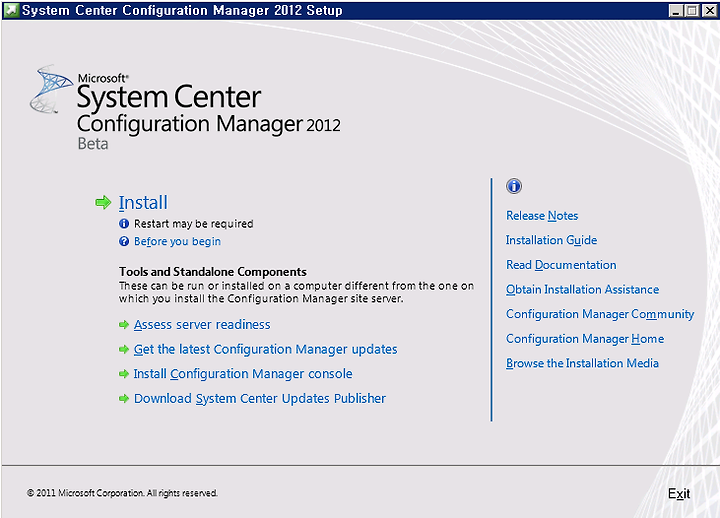This screenshot has height=518, width=720.
Task: Click the Tools and Standalone Components heading
Action: (213, 272)
